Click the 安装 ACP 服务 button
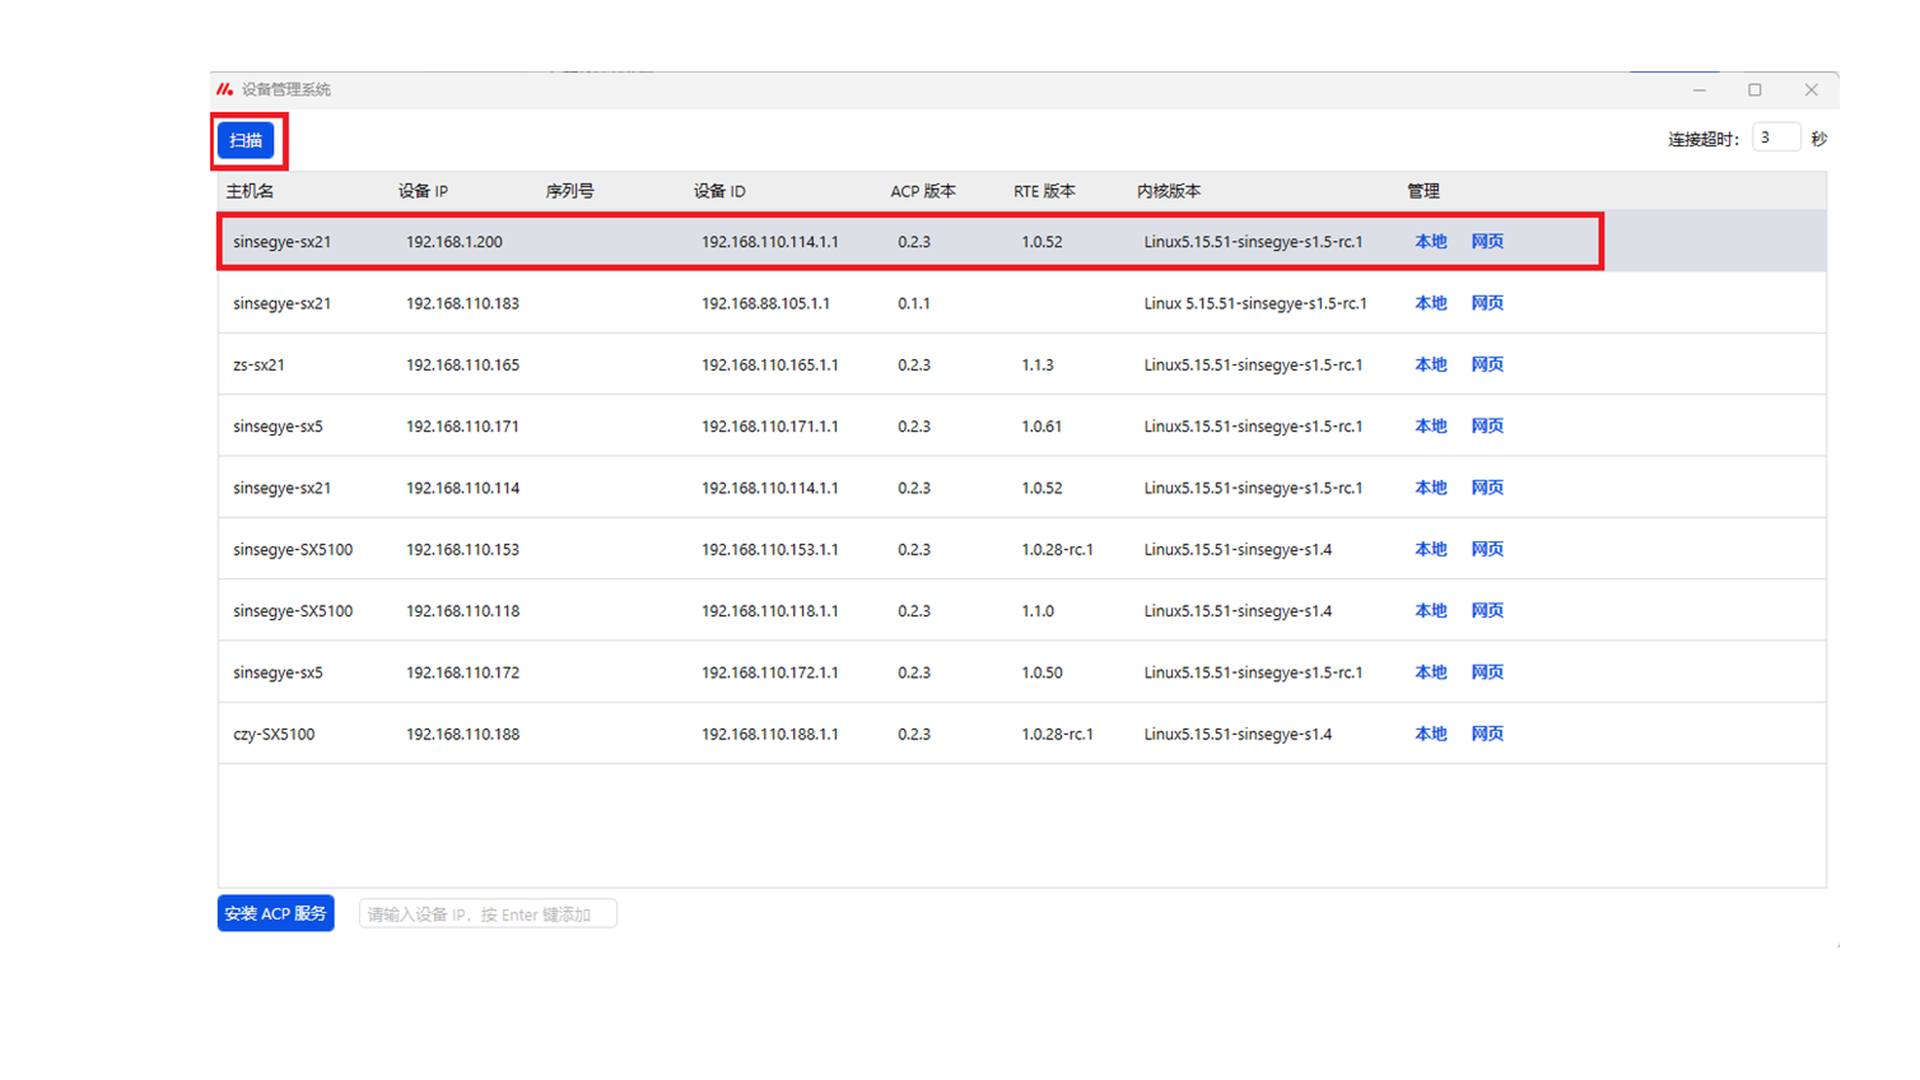The width and height of the screenshot is (1920, 1080). point(275,913)
